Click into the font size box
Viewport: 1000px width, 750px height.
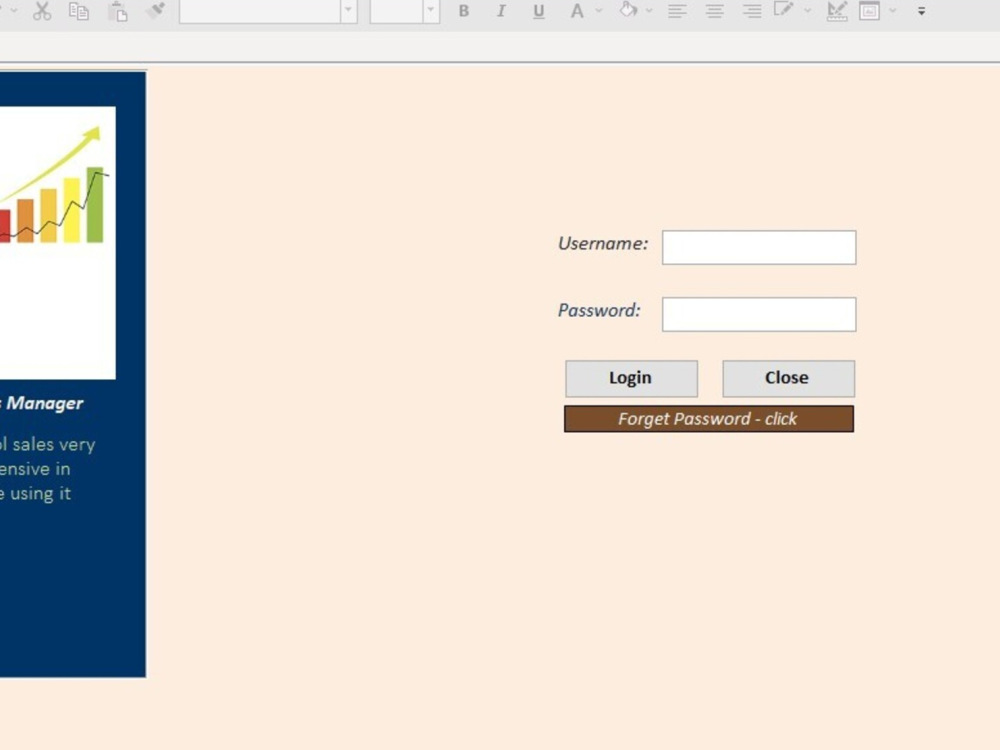coord(396,11)
